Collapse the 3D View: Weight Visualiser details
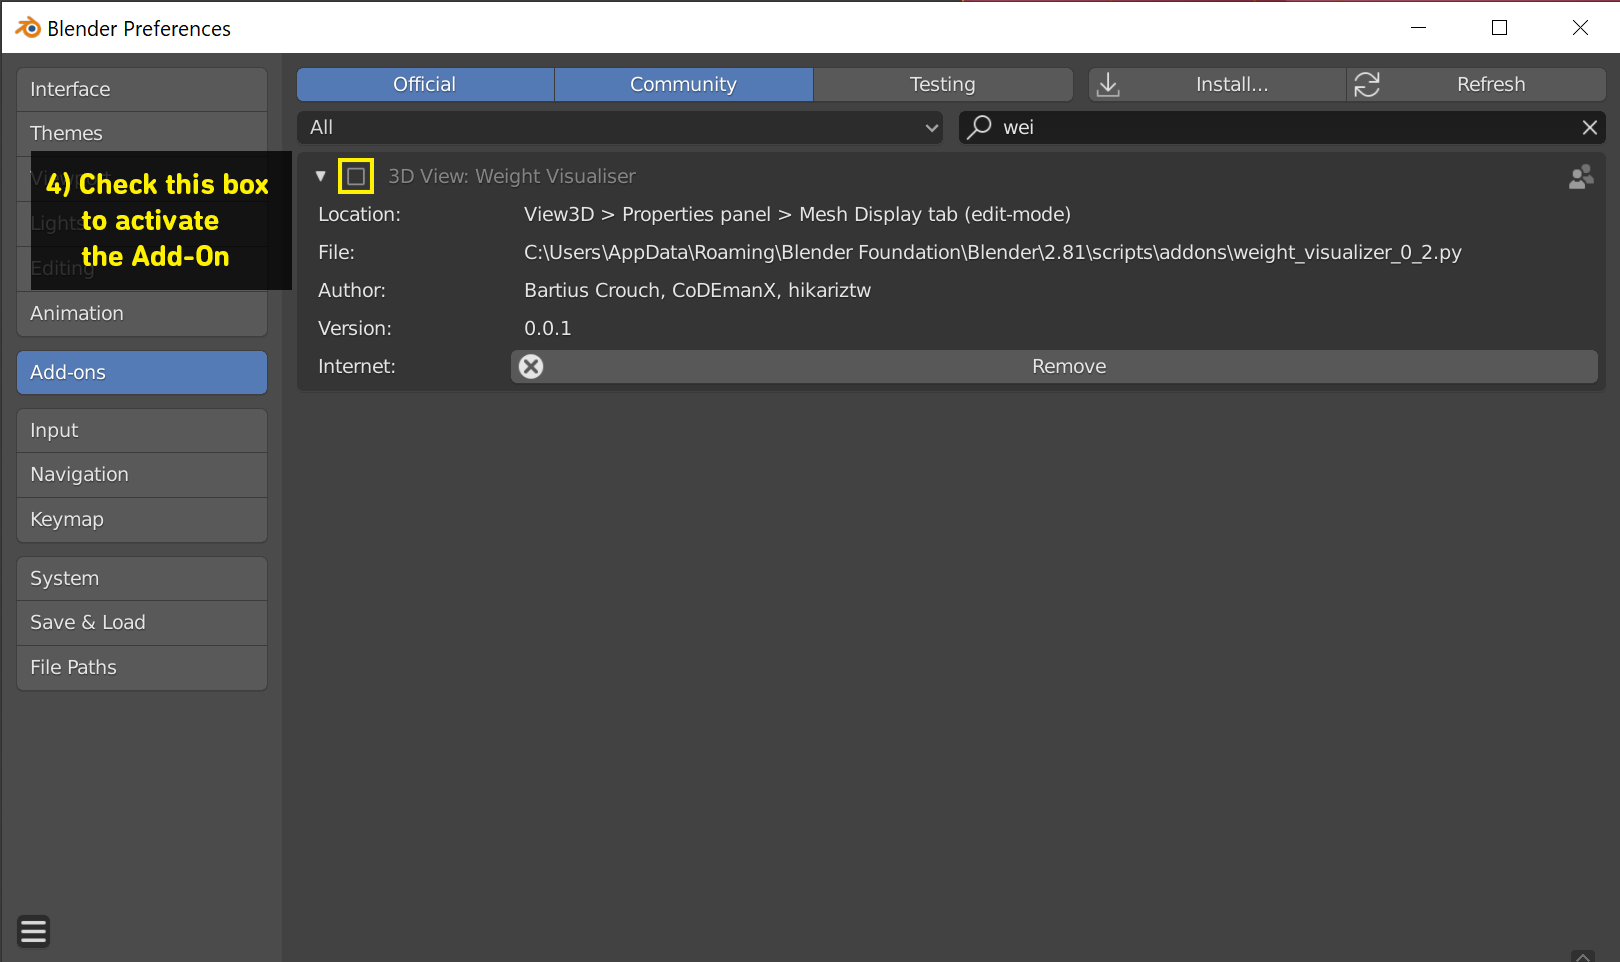Image resolution: width=1620 pixels, height=962 pixels. click(320, 176)
